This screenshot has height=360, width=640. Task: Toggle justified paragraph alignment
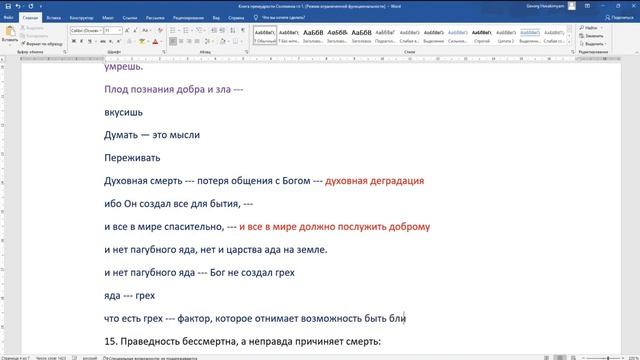pyautogui.click(x=197, y=41)
